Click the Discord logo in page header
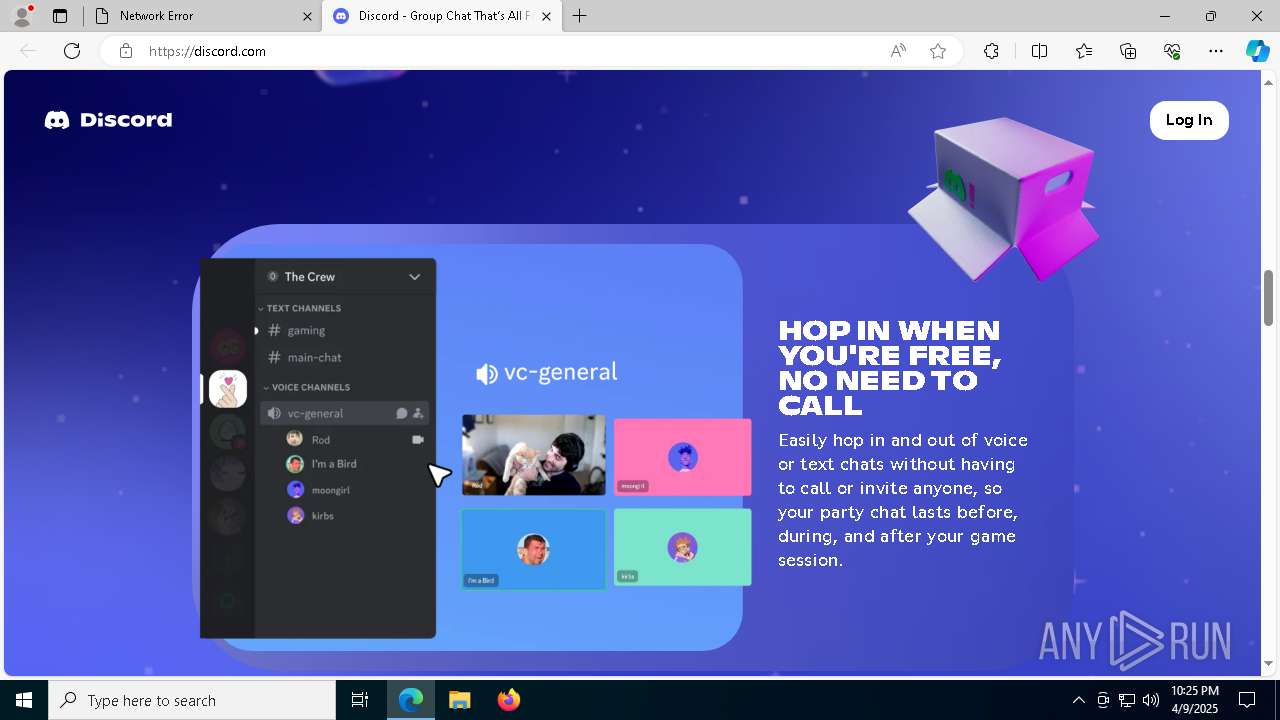 pyautogui.click(x=108, y=120)
